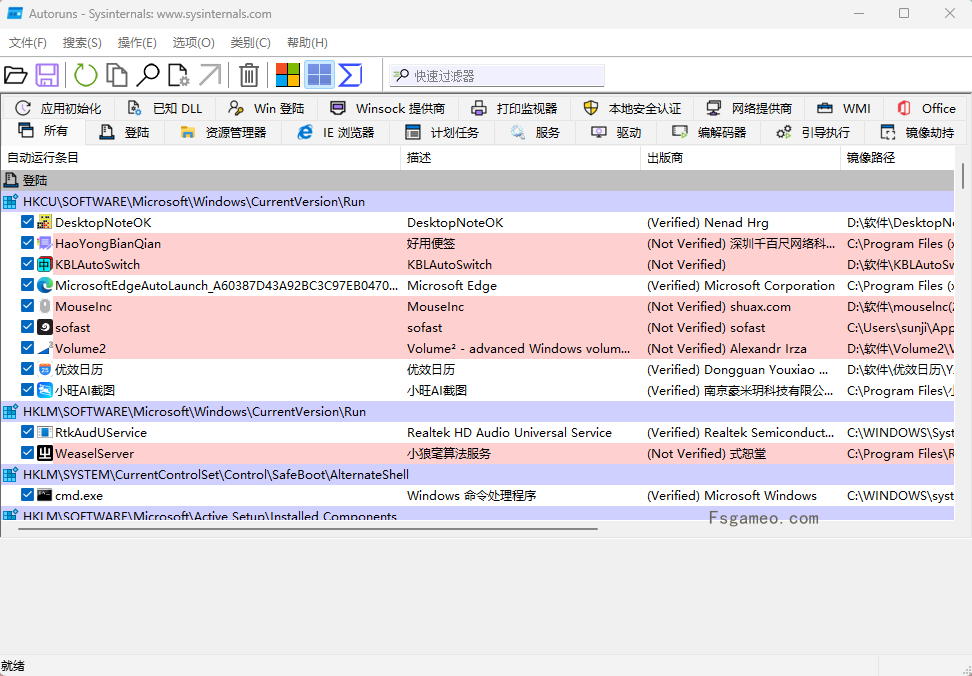
Task: Click the KBLAutoSwitch entry icon
Action: [x=45, y=265]
